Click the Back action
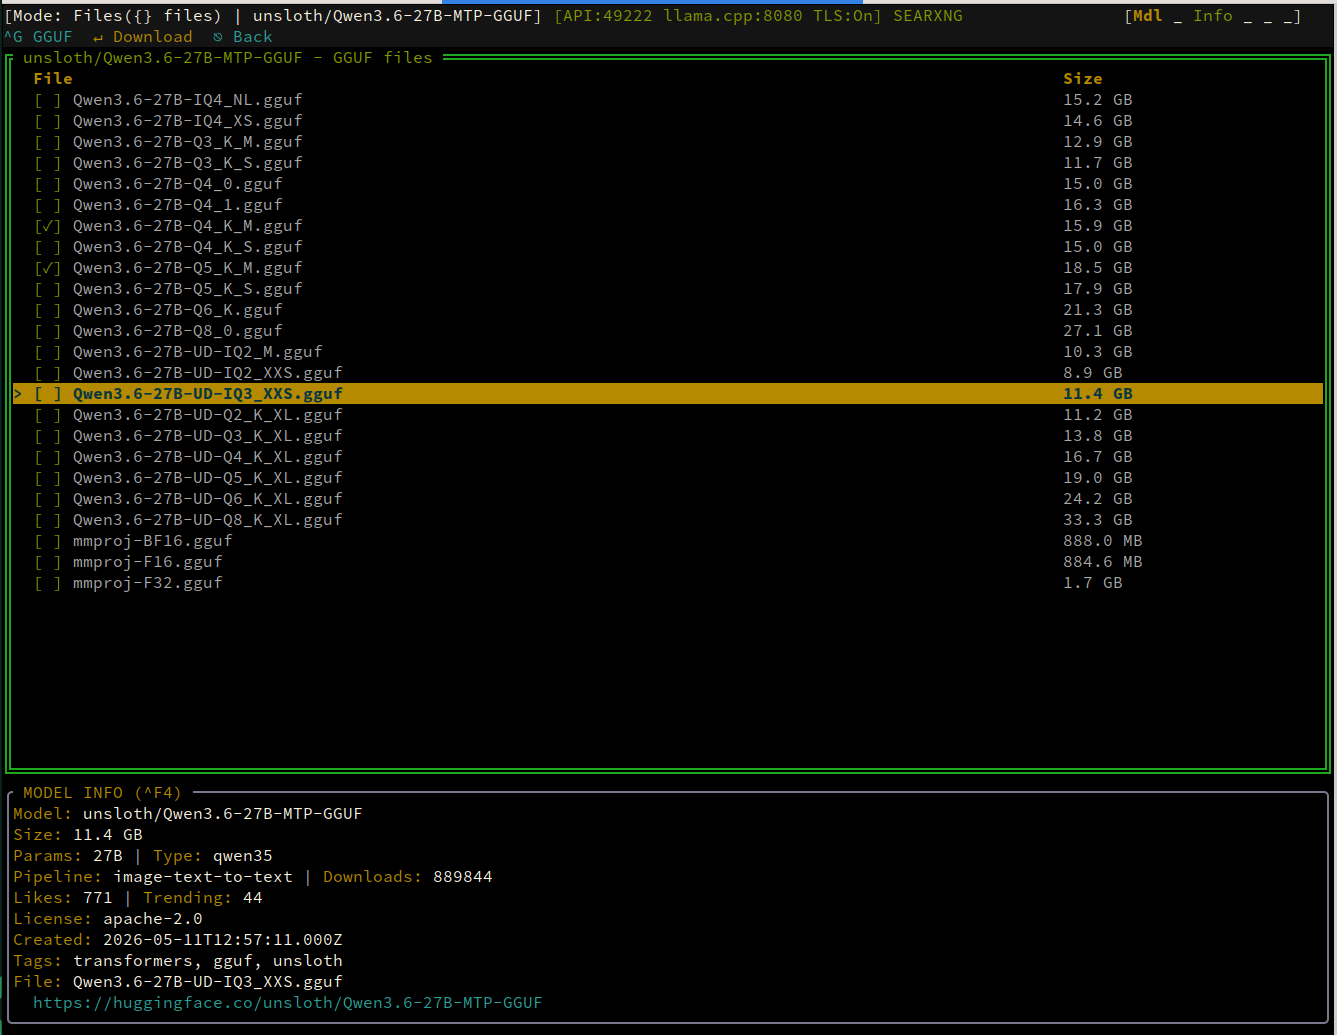 (x=243, y=37)
